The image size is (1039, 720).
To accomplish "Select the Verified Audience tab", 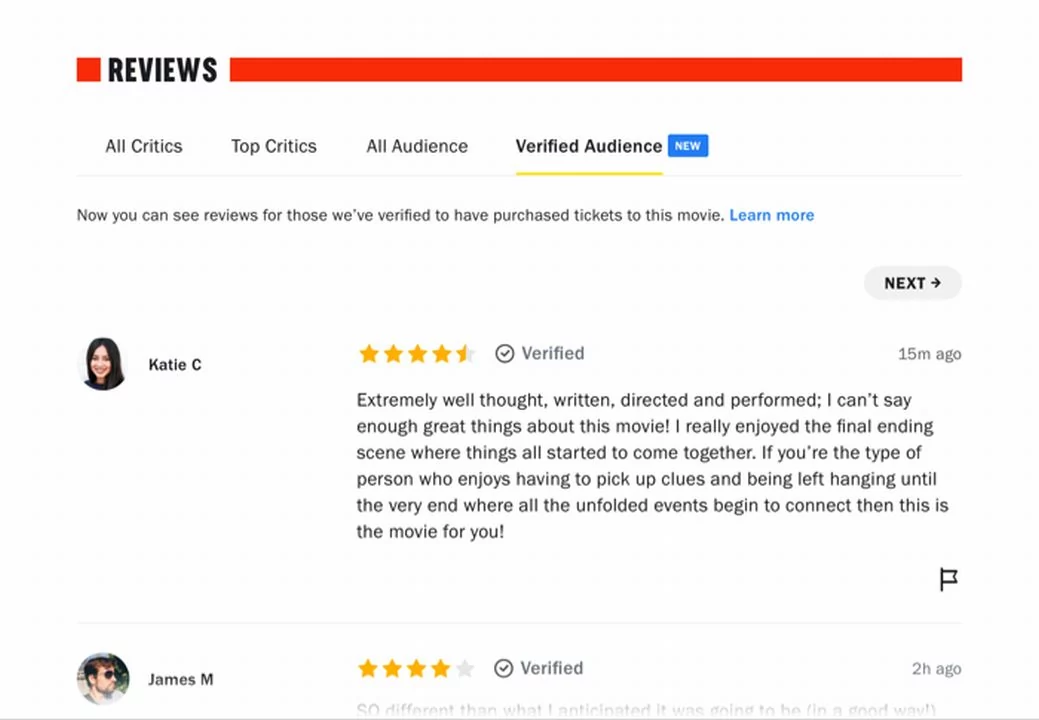I will click(588, 146).
